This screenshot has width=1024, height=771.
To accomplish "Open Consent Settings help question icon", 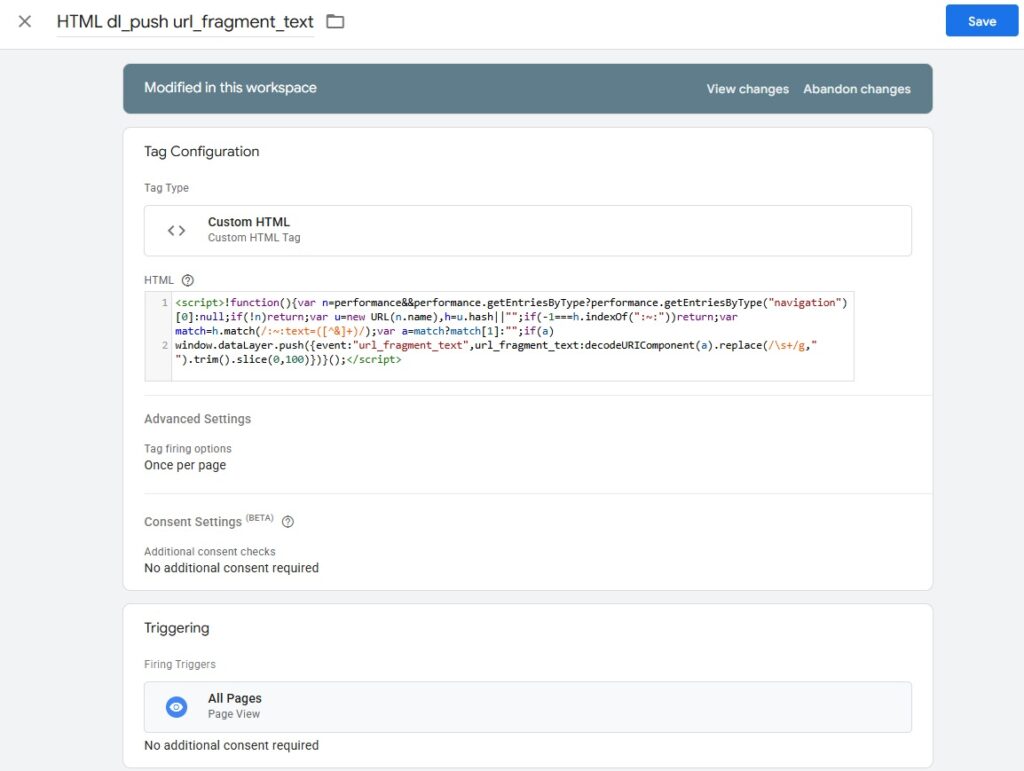I will tap(288, 522).
